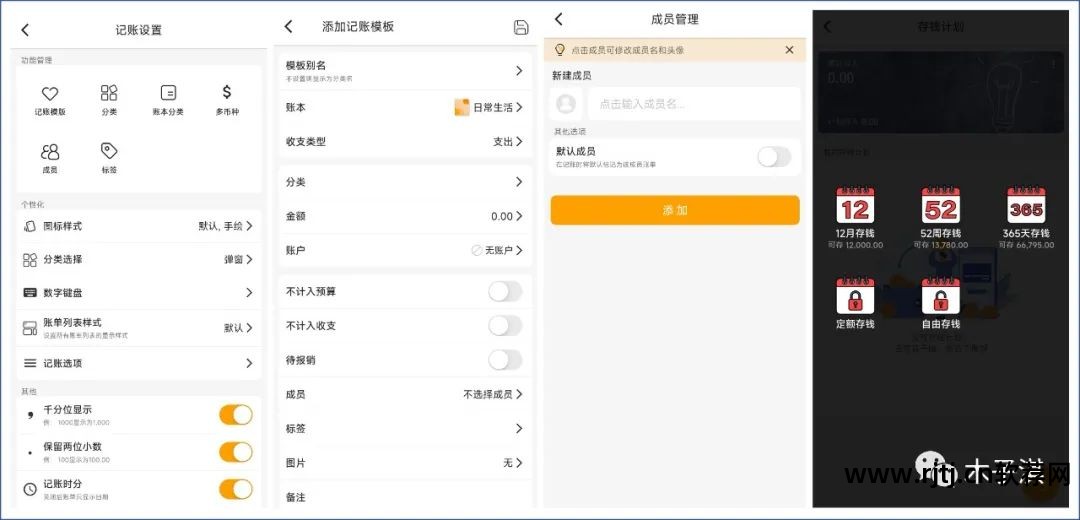Viewport: 1080px width, 520px height.
Task: Open 成员 people icon
Action: pos(50,152)
